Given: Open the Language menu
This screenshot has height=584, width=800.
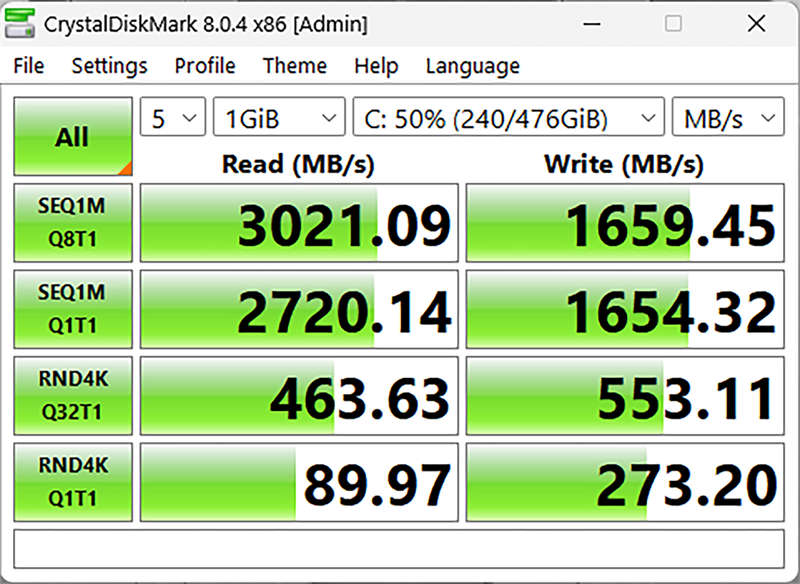Looking at the screenshot, I should point(472,66).
